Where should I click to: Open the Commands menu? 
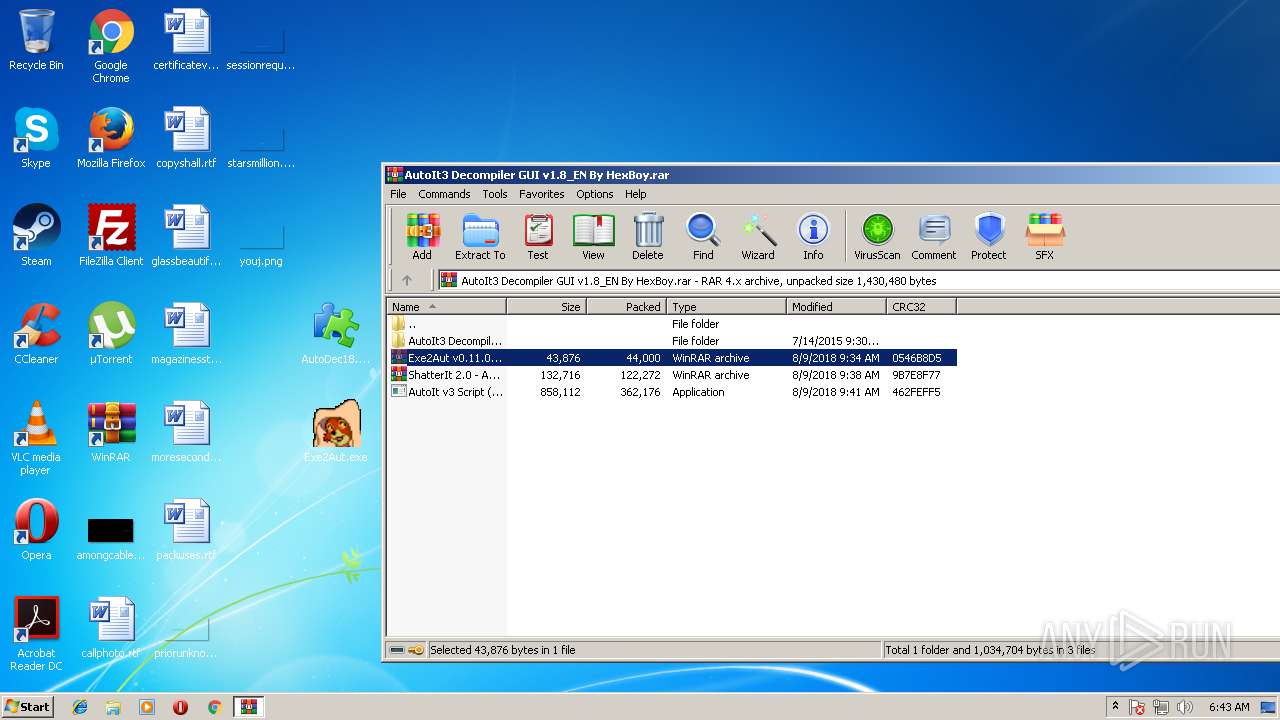coord(444,194)
